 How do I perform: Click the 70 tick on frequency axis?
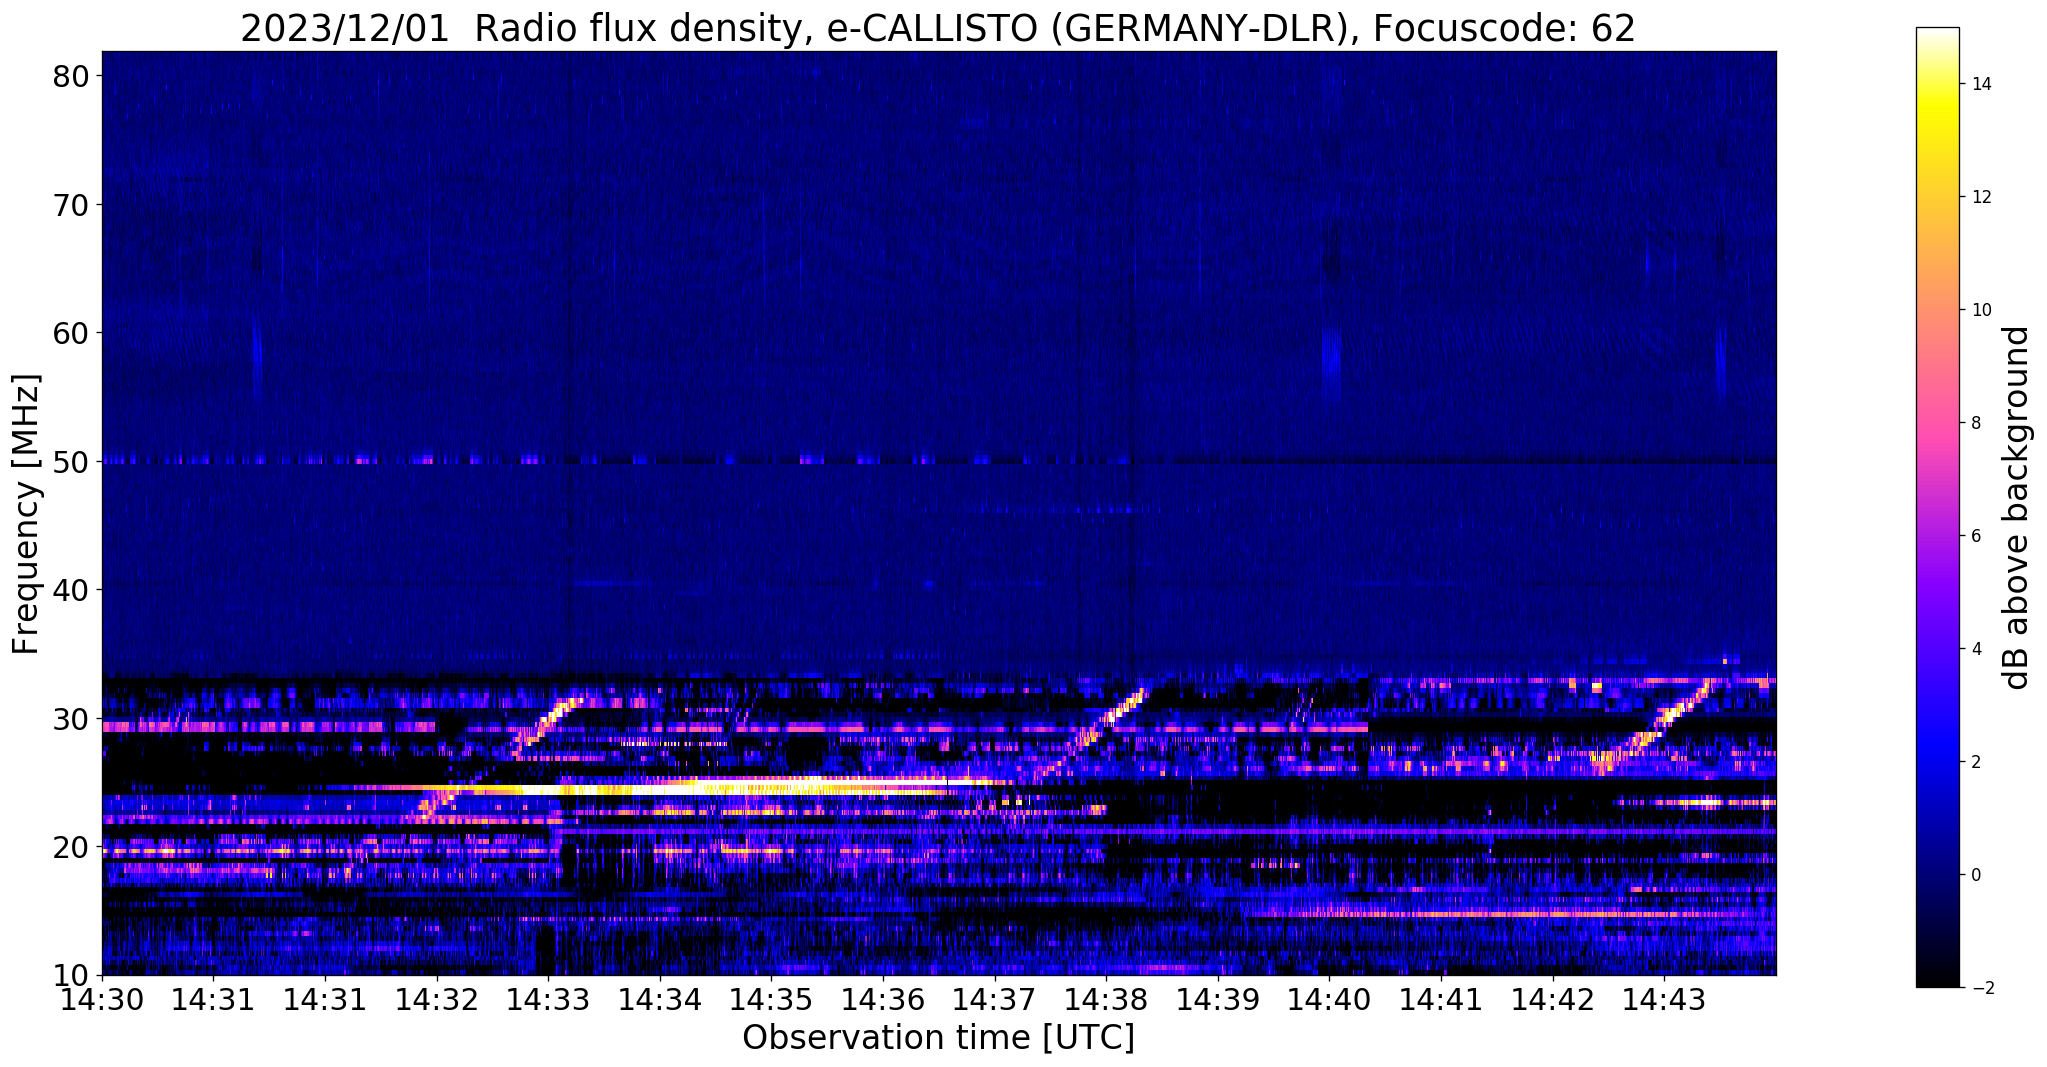(73, 205)
